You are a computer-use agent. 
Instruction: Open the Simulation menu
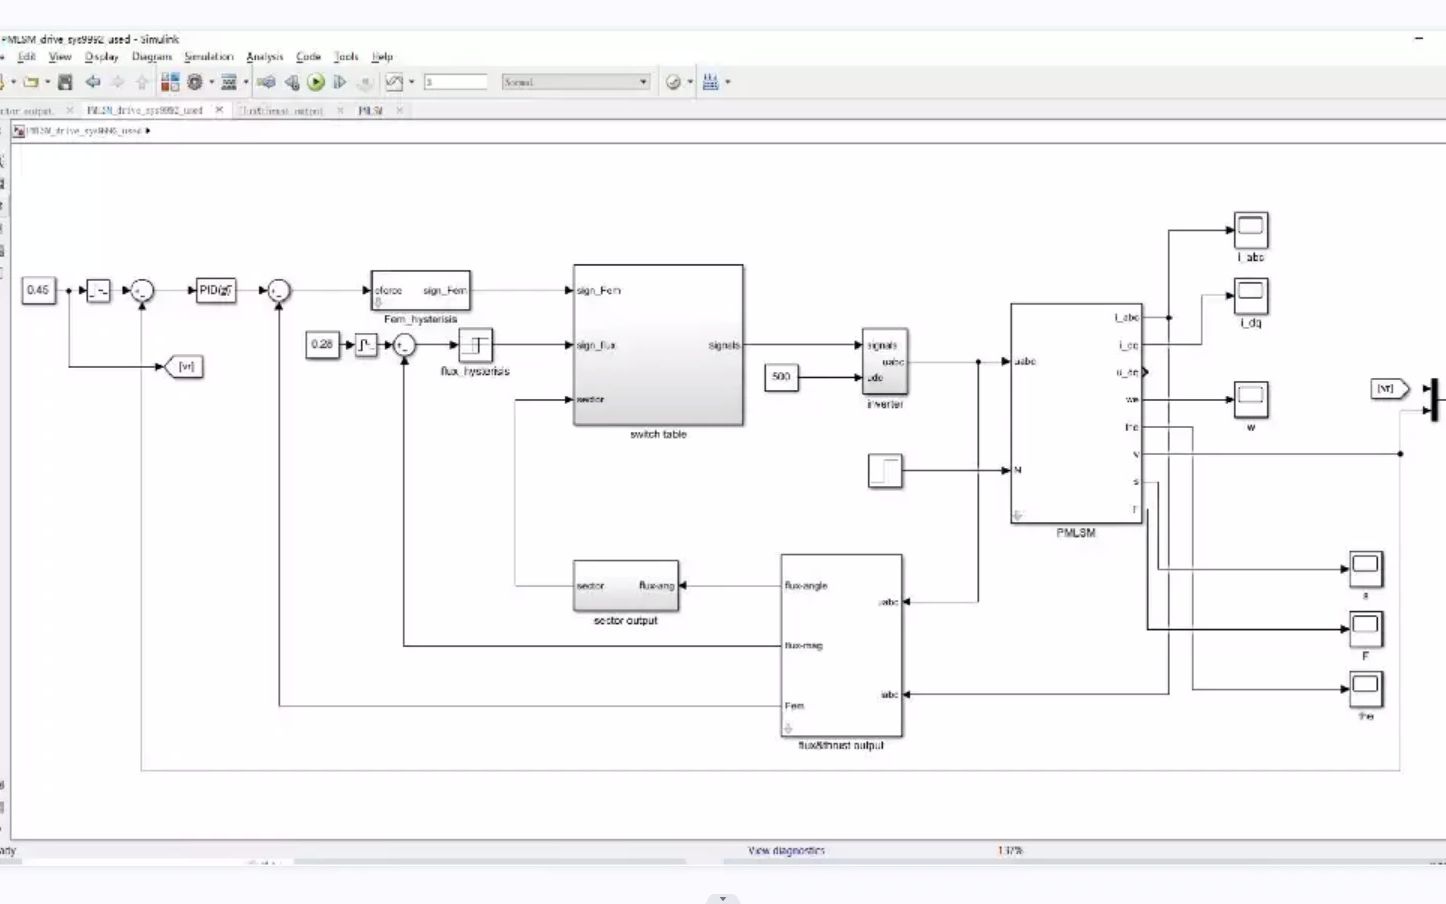pyautogui.click(x=208, y=57)
